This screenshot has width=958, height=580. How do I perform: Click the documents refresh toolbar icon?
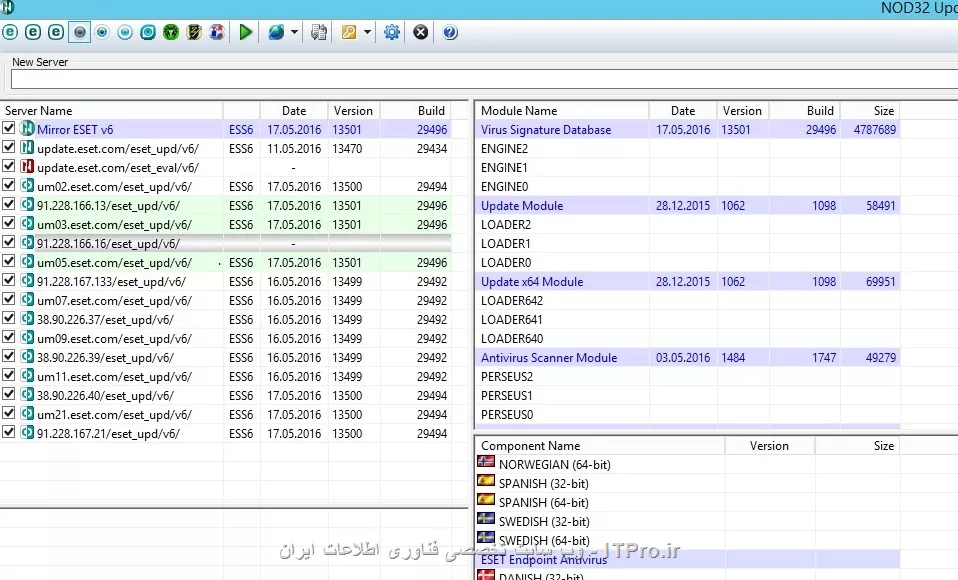318,32
